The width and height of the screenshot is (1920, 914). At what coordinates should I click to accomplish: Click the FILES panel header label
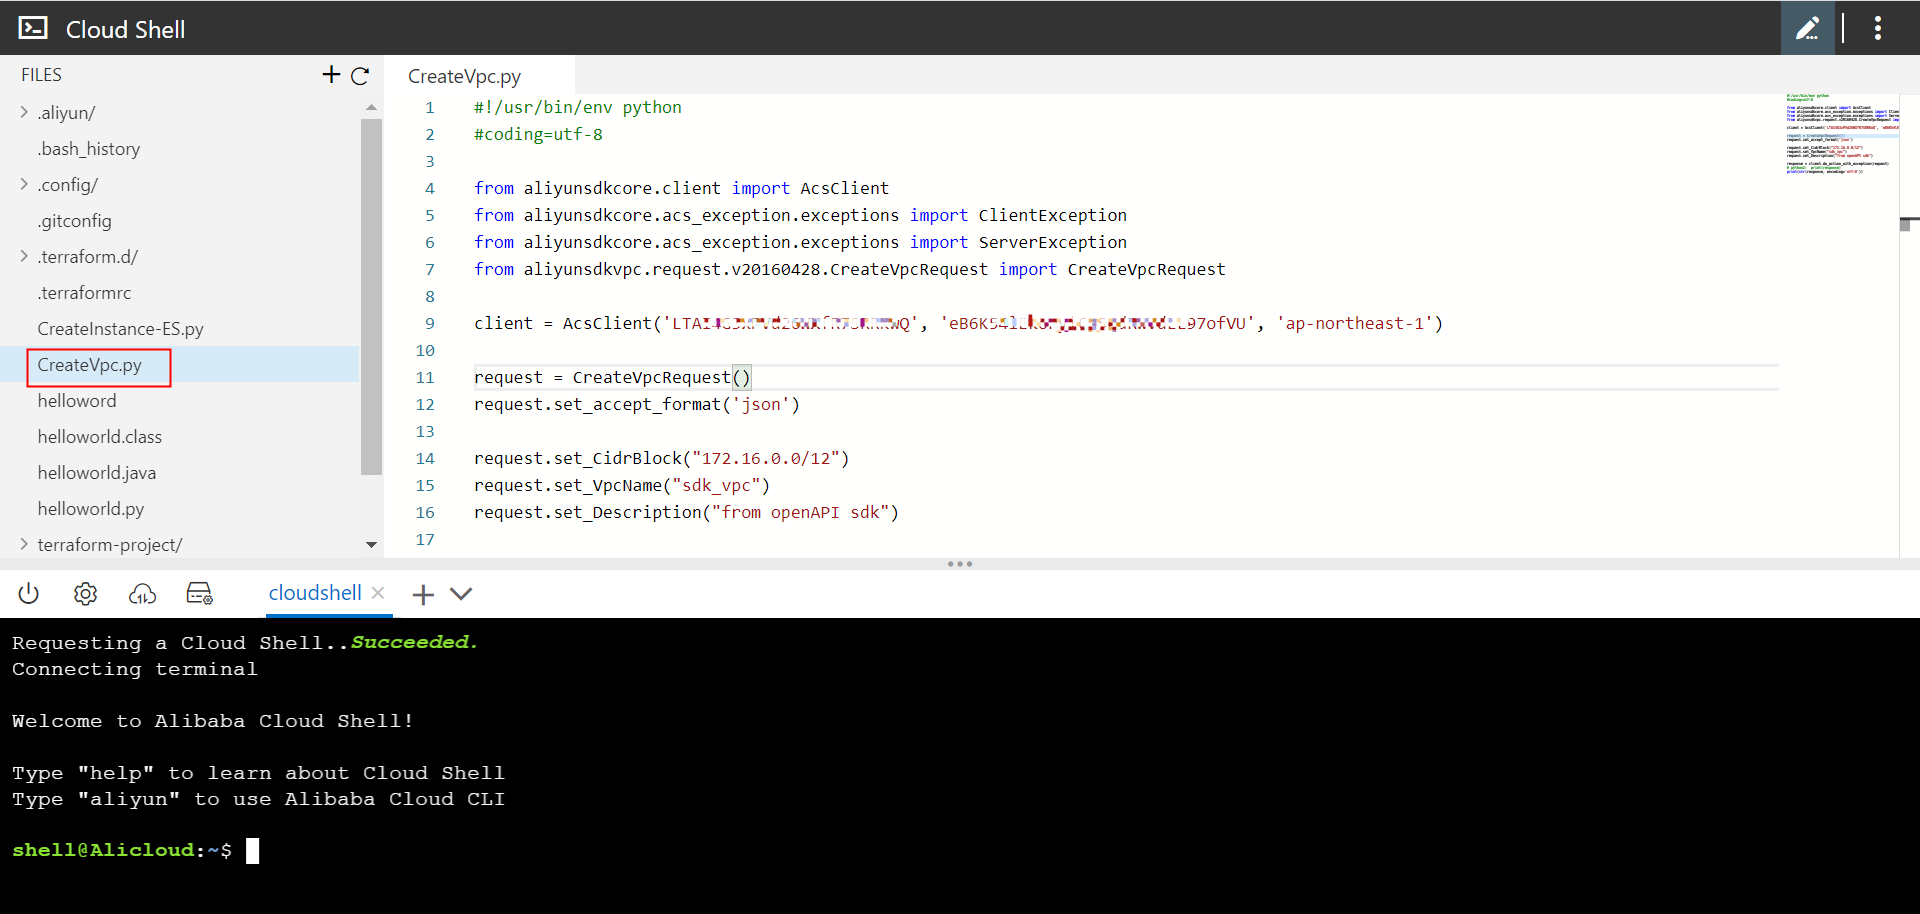pyautogui.click(x=41, y=75)
